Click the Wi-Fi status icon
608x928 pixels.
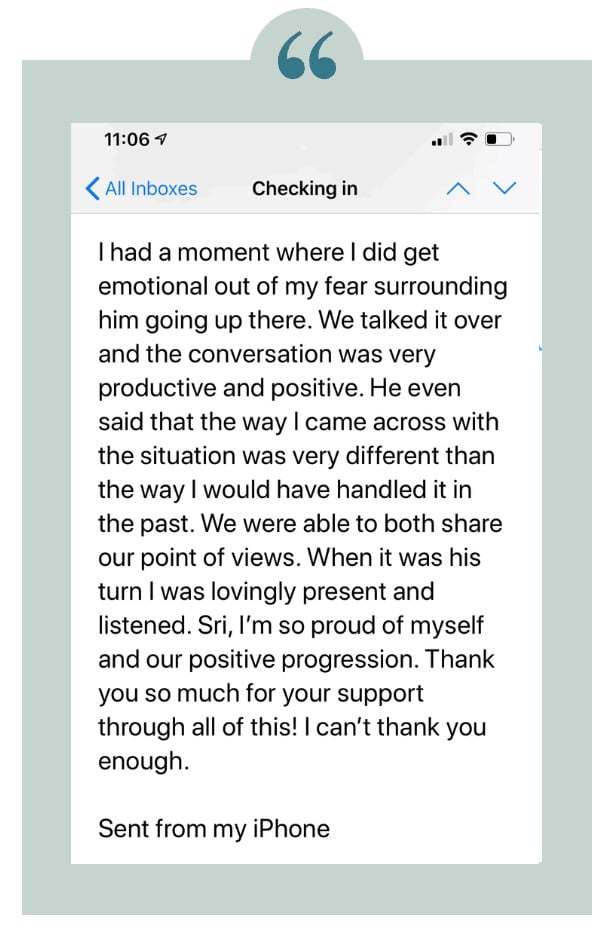pyautogui.click(x=467, y=140)
